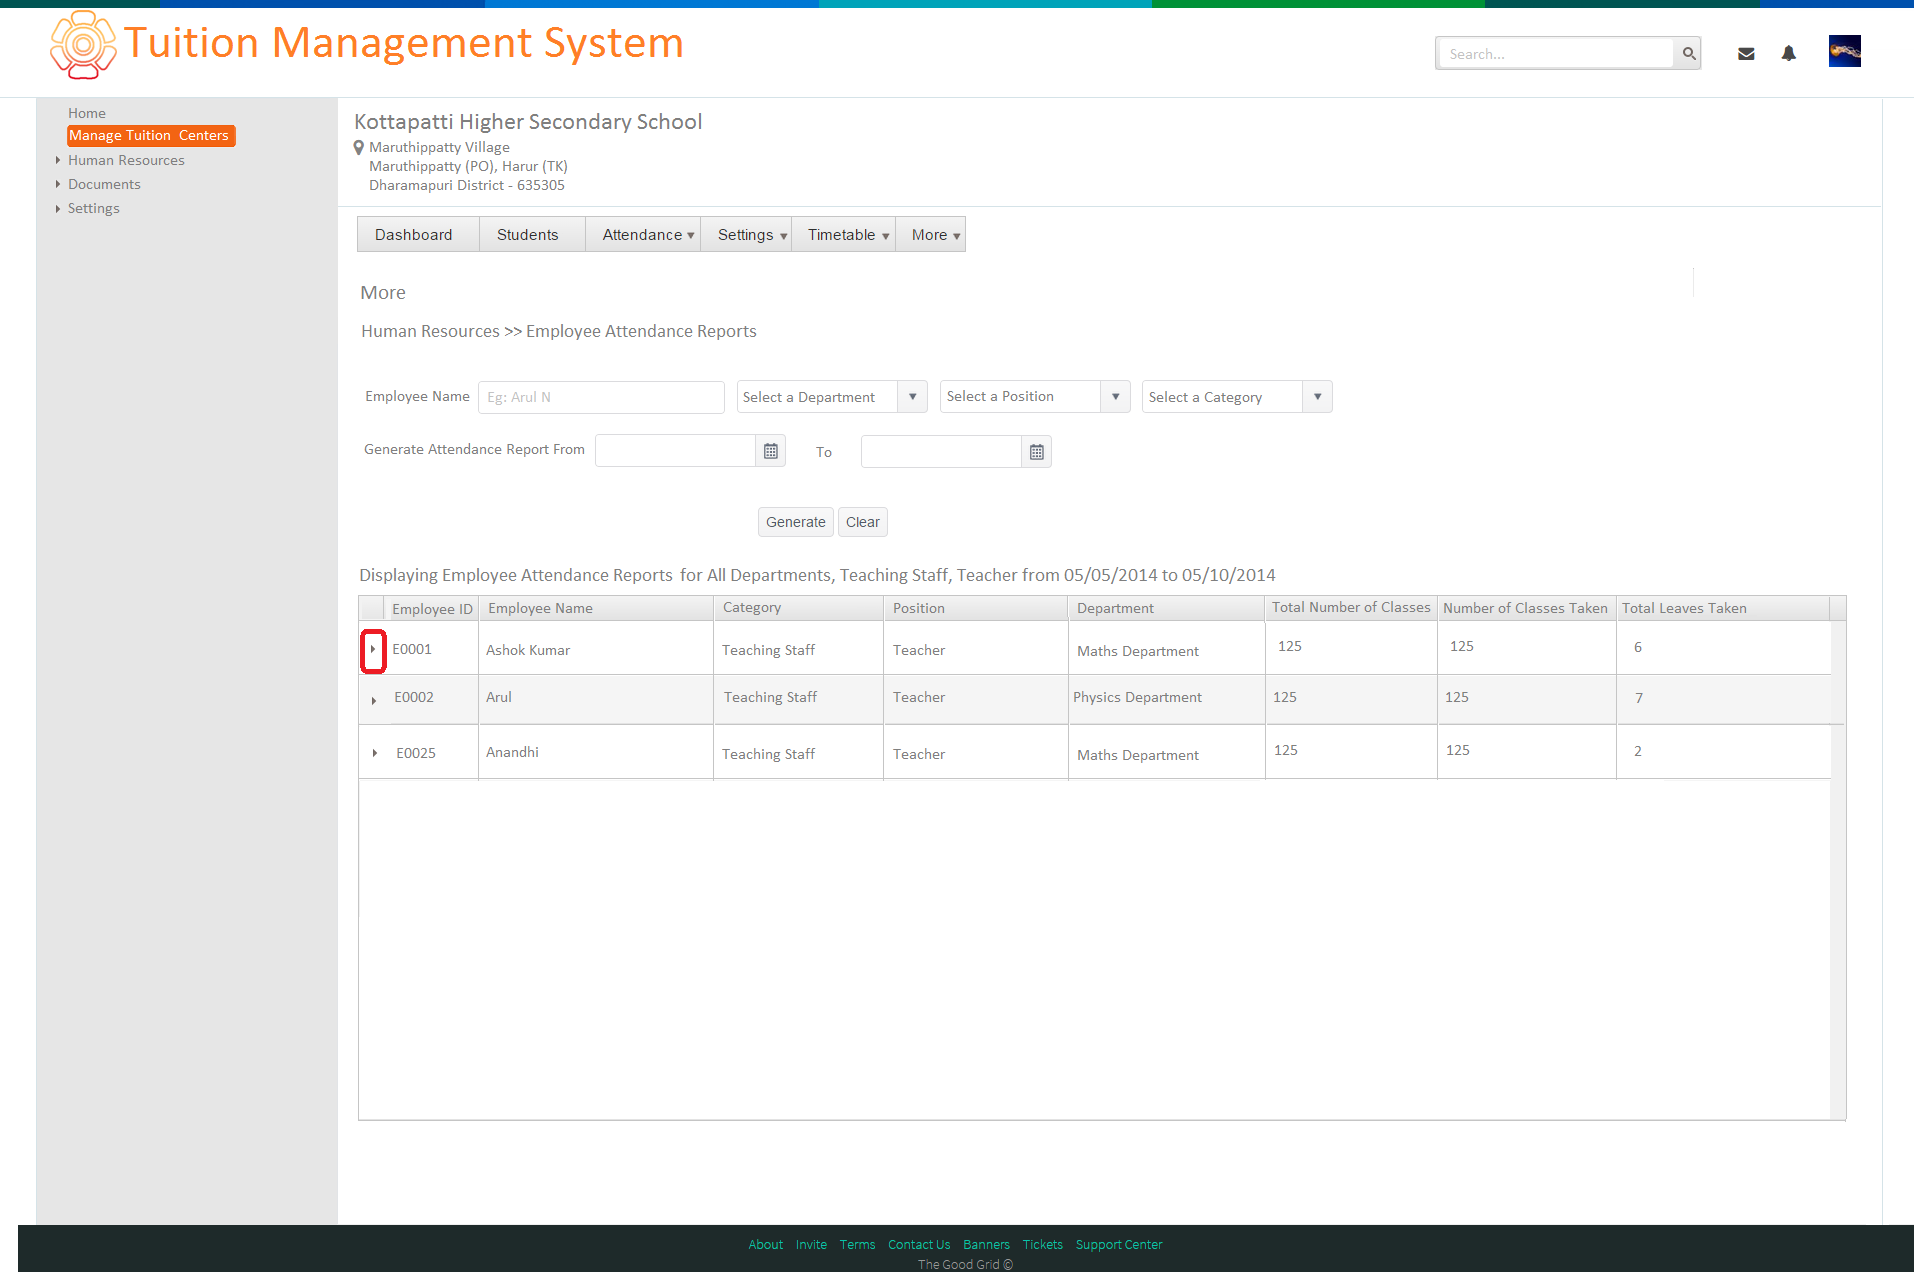Sort by Position column header
The image size is (1914, 1272).
click(975, 608)
